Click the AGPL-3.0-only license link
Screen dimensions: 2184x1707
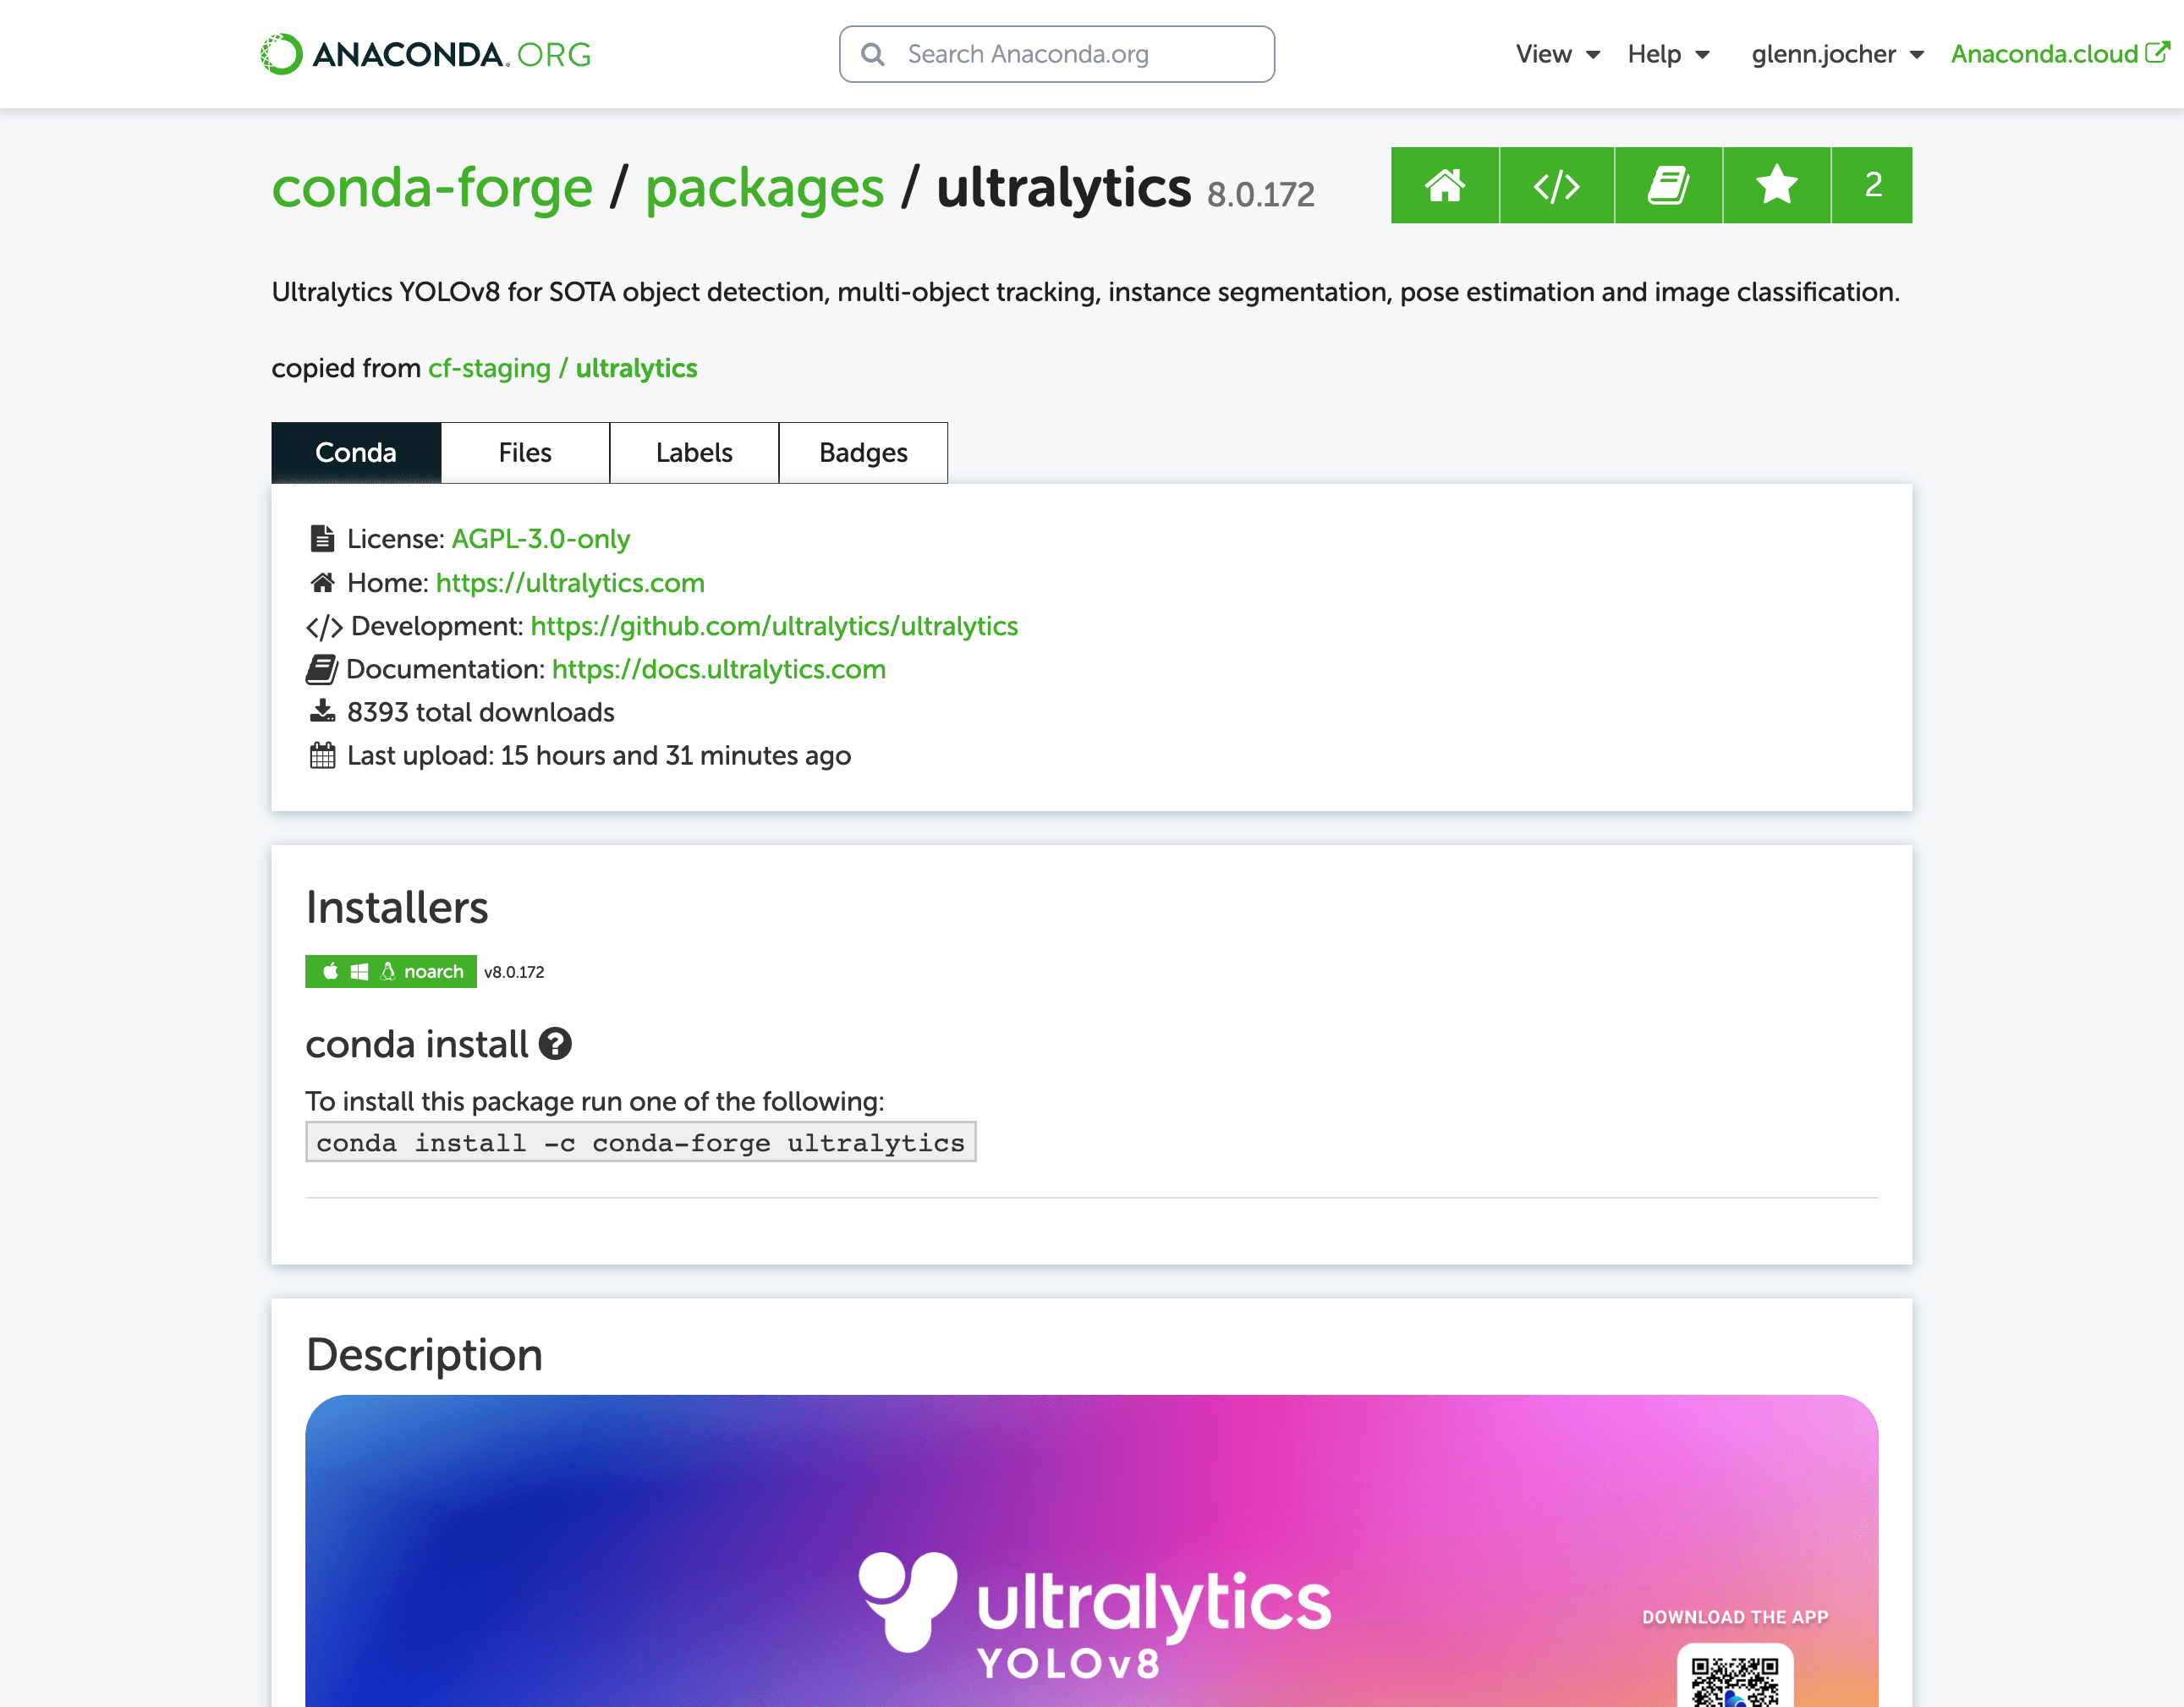pyautogui.click(x=542, y=541)
